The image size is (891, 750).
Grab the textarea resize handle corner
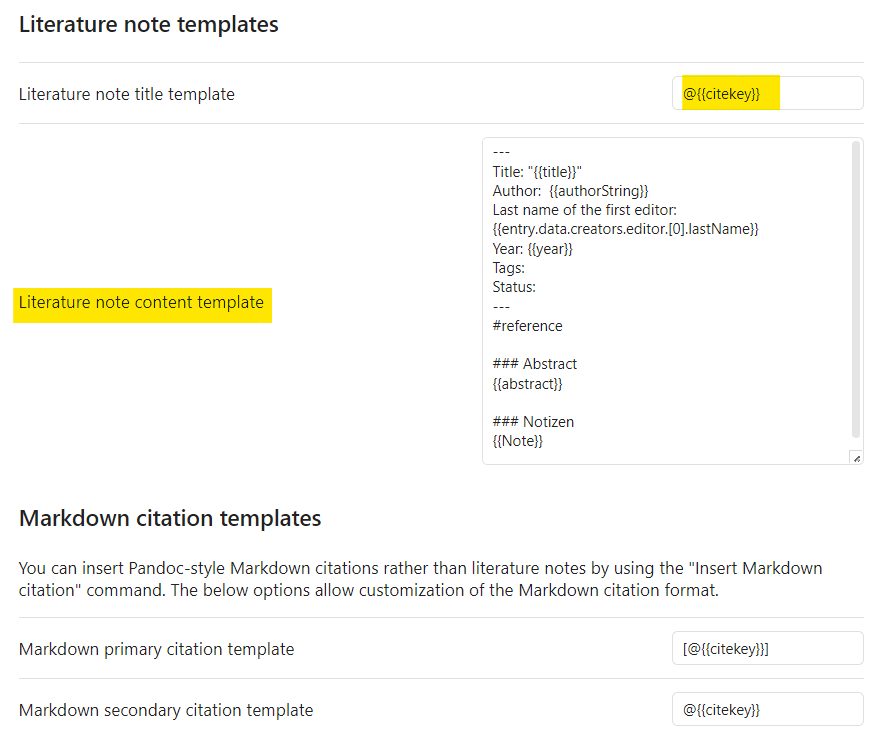coord(856,458)
